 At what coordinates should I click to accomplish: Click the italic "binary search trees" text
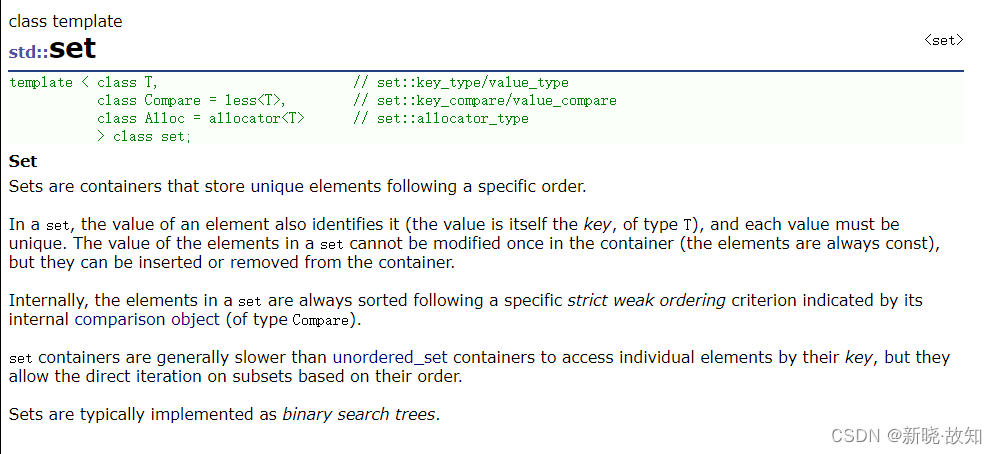point(359,415)
